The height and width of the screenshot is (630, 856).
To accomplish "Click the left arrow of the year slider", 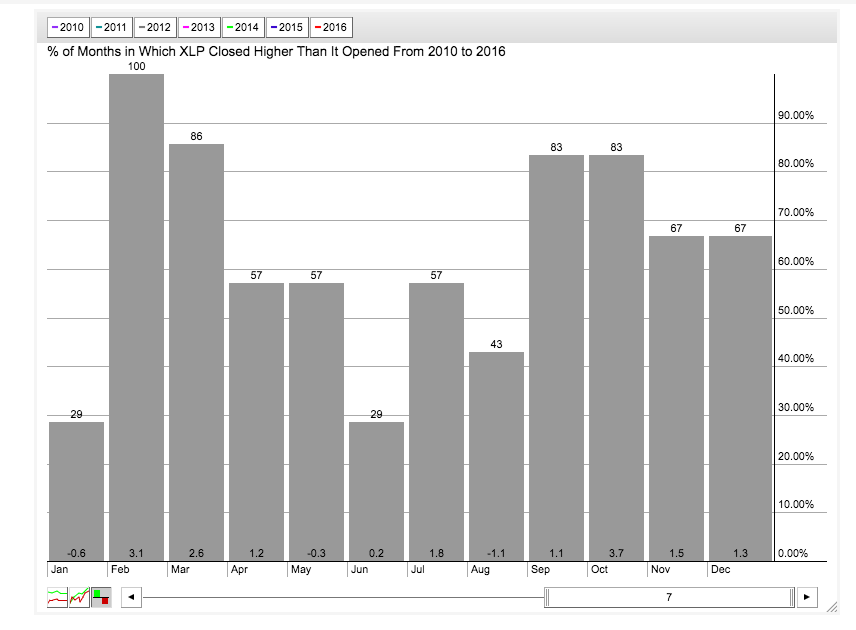I will [x=131, y=597].
